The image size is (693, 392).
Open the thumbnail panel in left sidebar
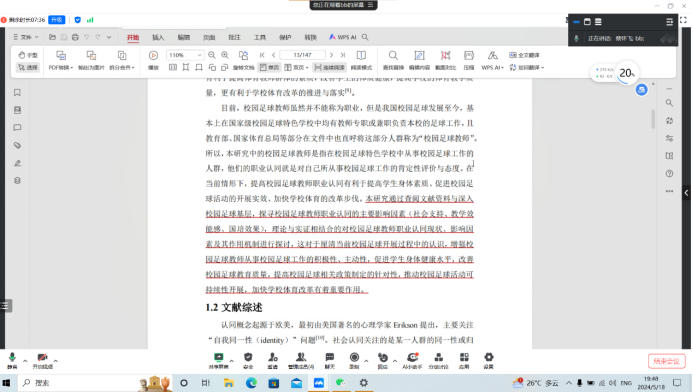(x=17, y=110)
